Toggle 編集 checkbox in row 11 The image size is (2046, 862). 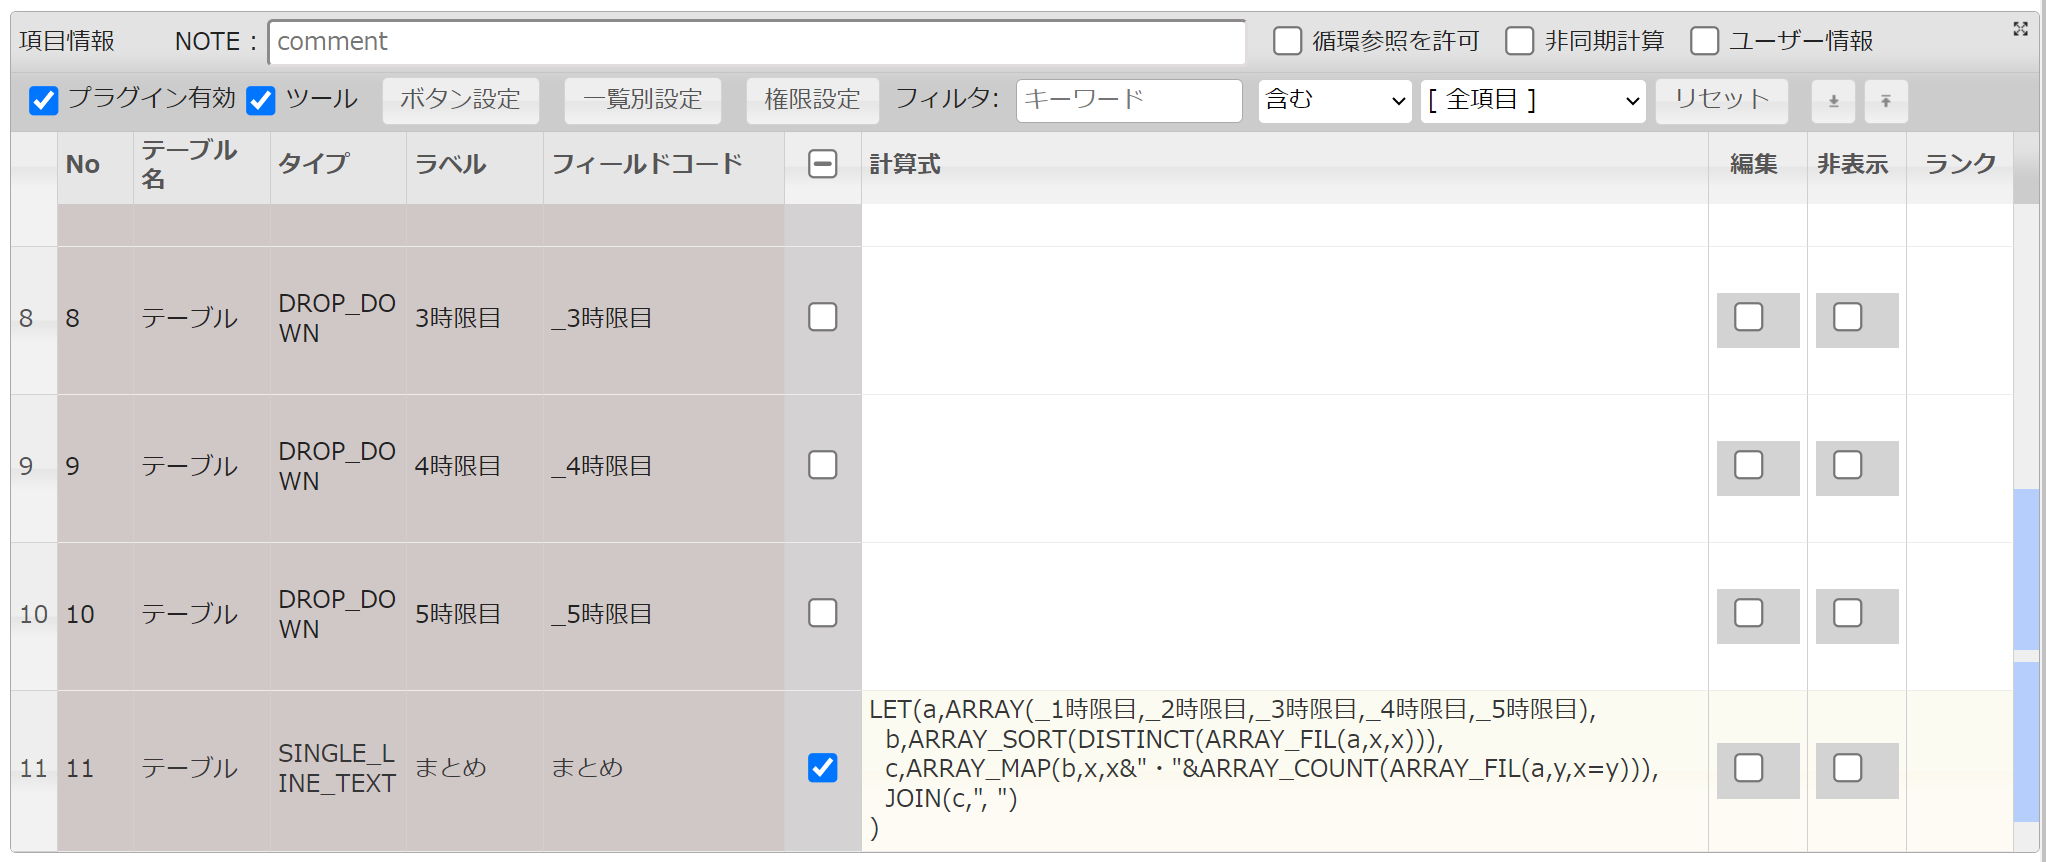(x=1748, y=768)
